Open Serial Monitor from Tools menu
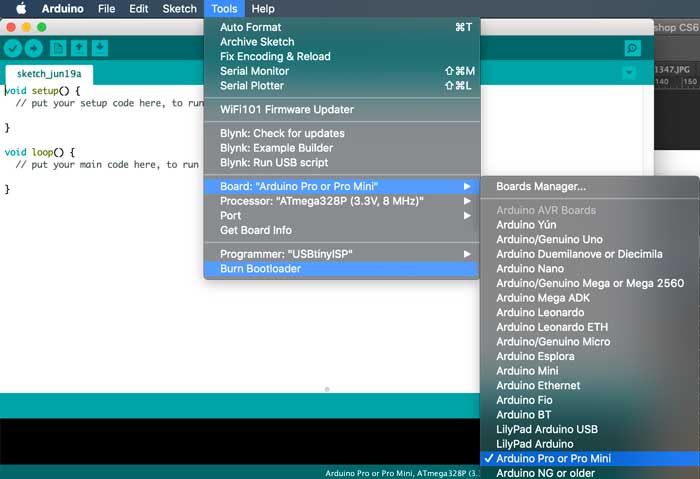Screen dimensions: 700x479 [342, 71]
